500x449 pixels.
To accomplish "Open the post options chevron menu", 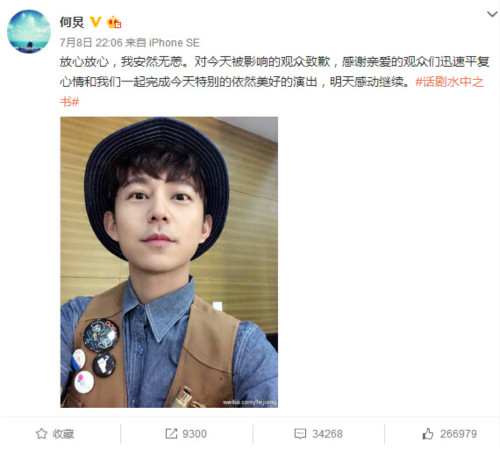I will click(492, 14).
